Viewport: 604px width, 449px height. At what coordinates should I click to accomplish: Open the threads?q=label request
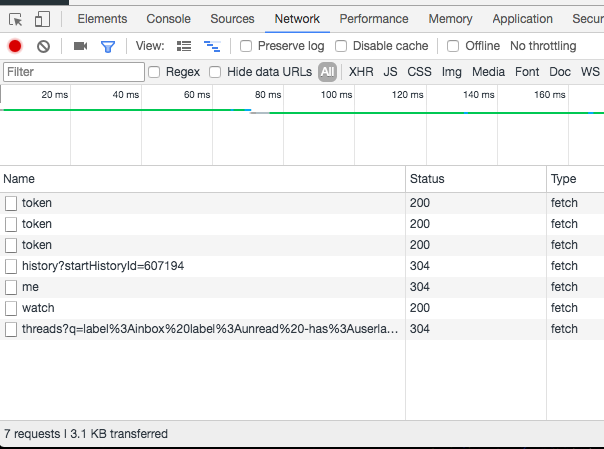tap(210, 329)
